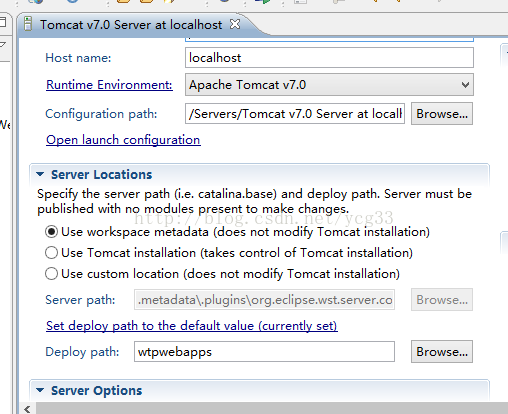The image size is (508, 414).
Task: Browse for the configuration path
Action: point(442,114)
